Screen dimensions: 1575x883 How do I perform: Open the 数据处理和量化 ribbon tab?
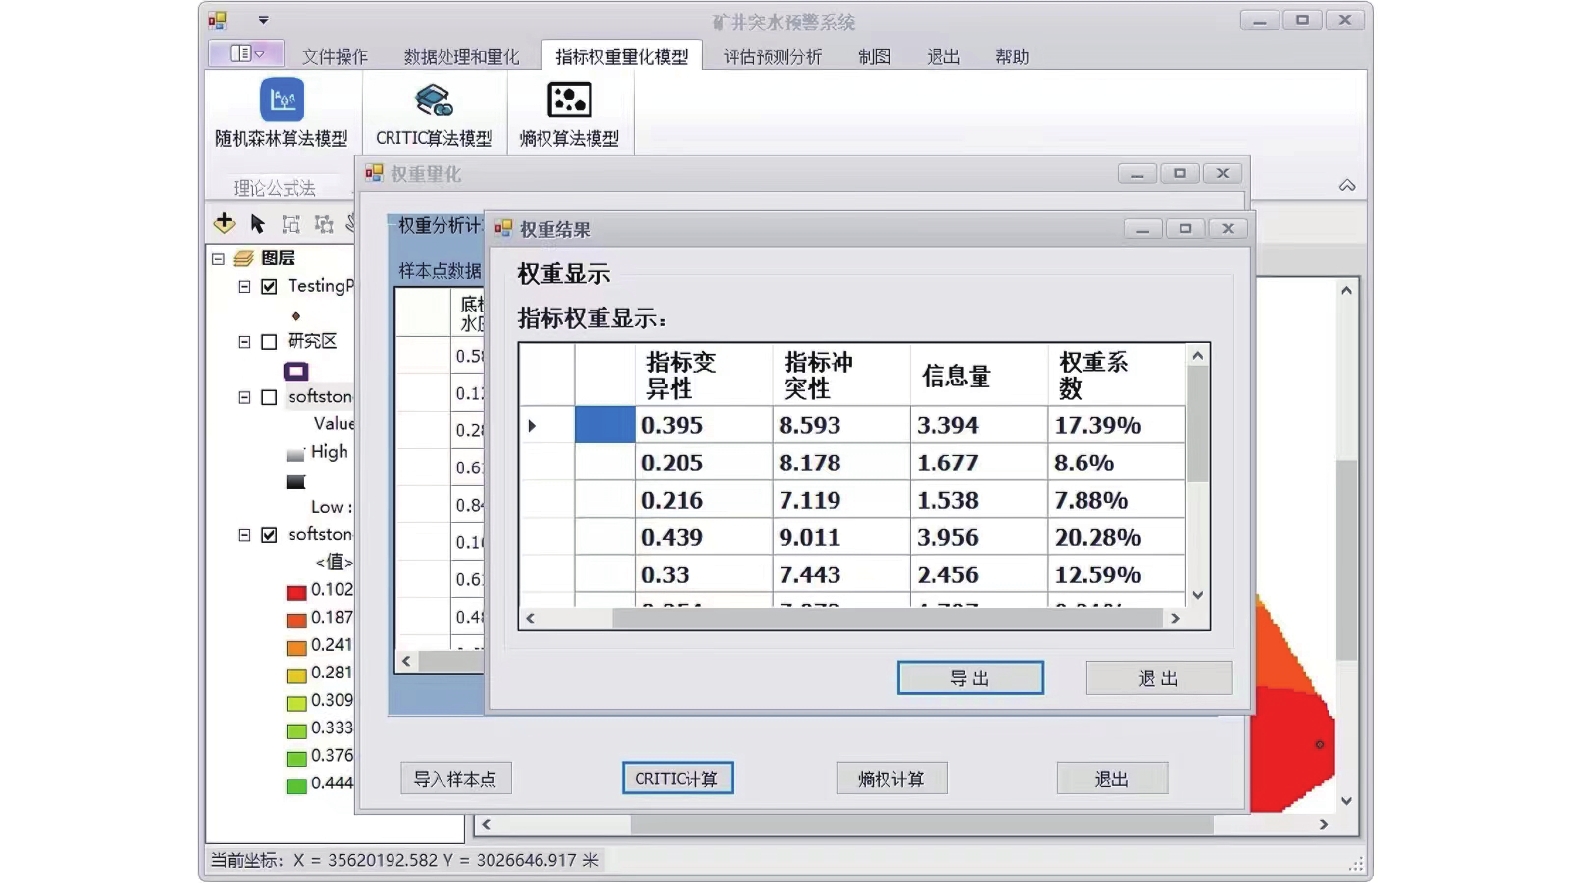pyautogui.click(x=461, y=57)
